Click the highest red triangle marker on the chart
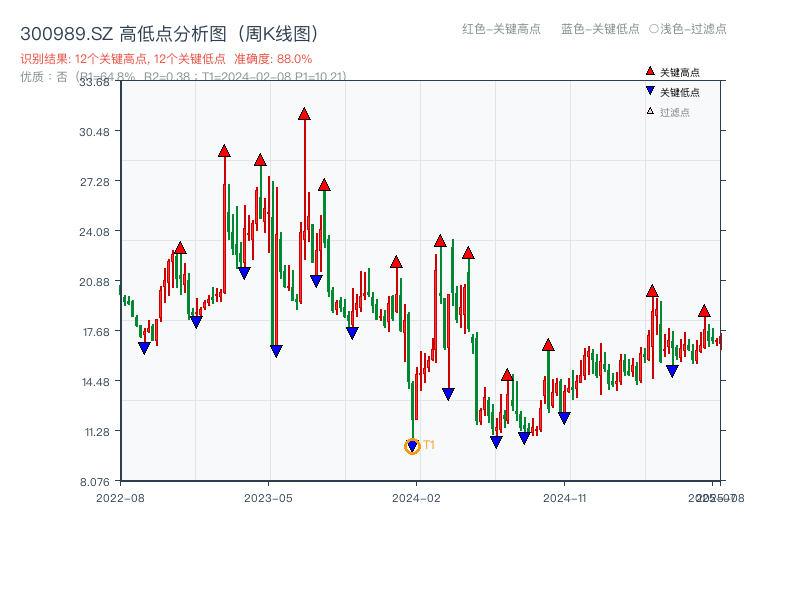 point(303,114)
